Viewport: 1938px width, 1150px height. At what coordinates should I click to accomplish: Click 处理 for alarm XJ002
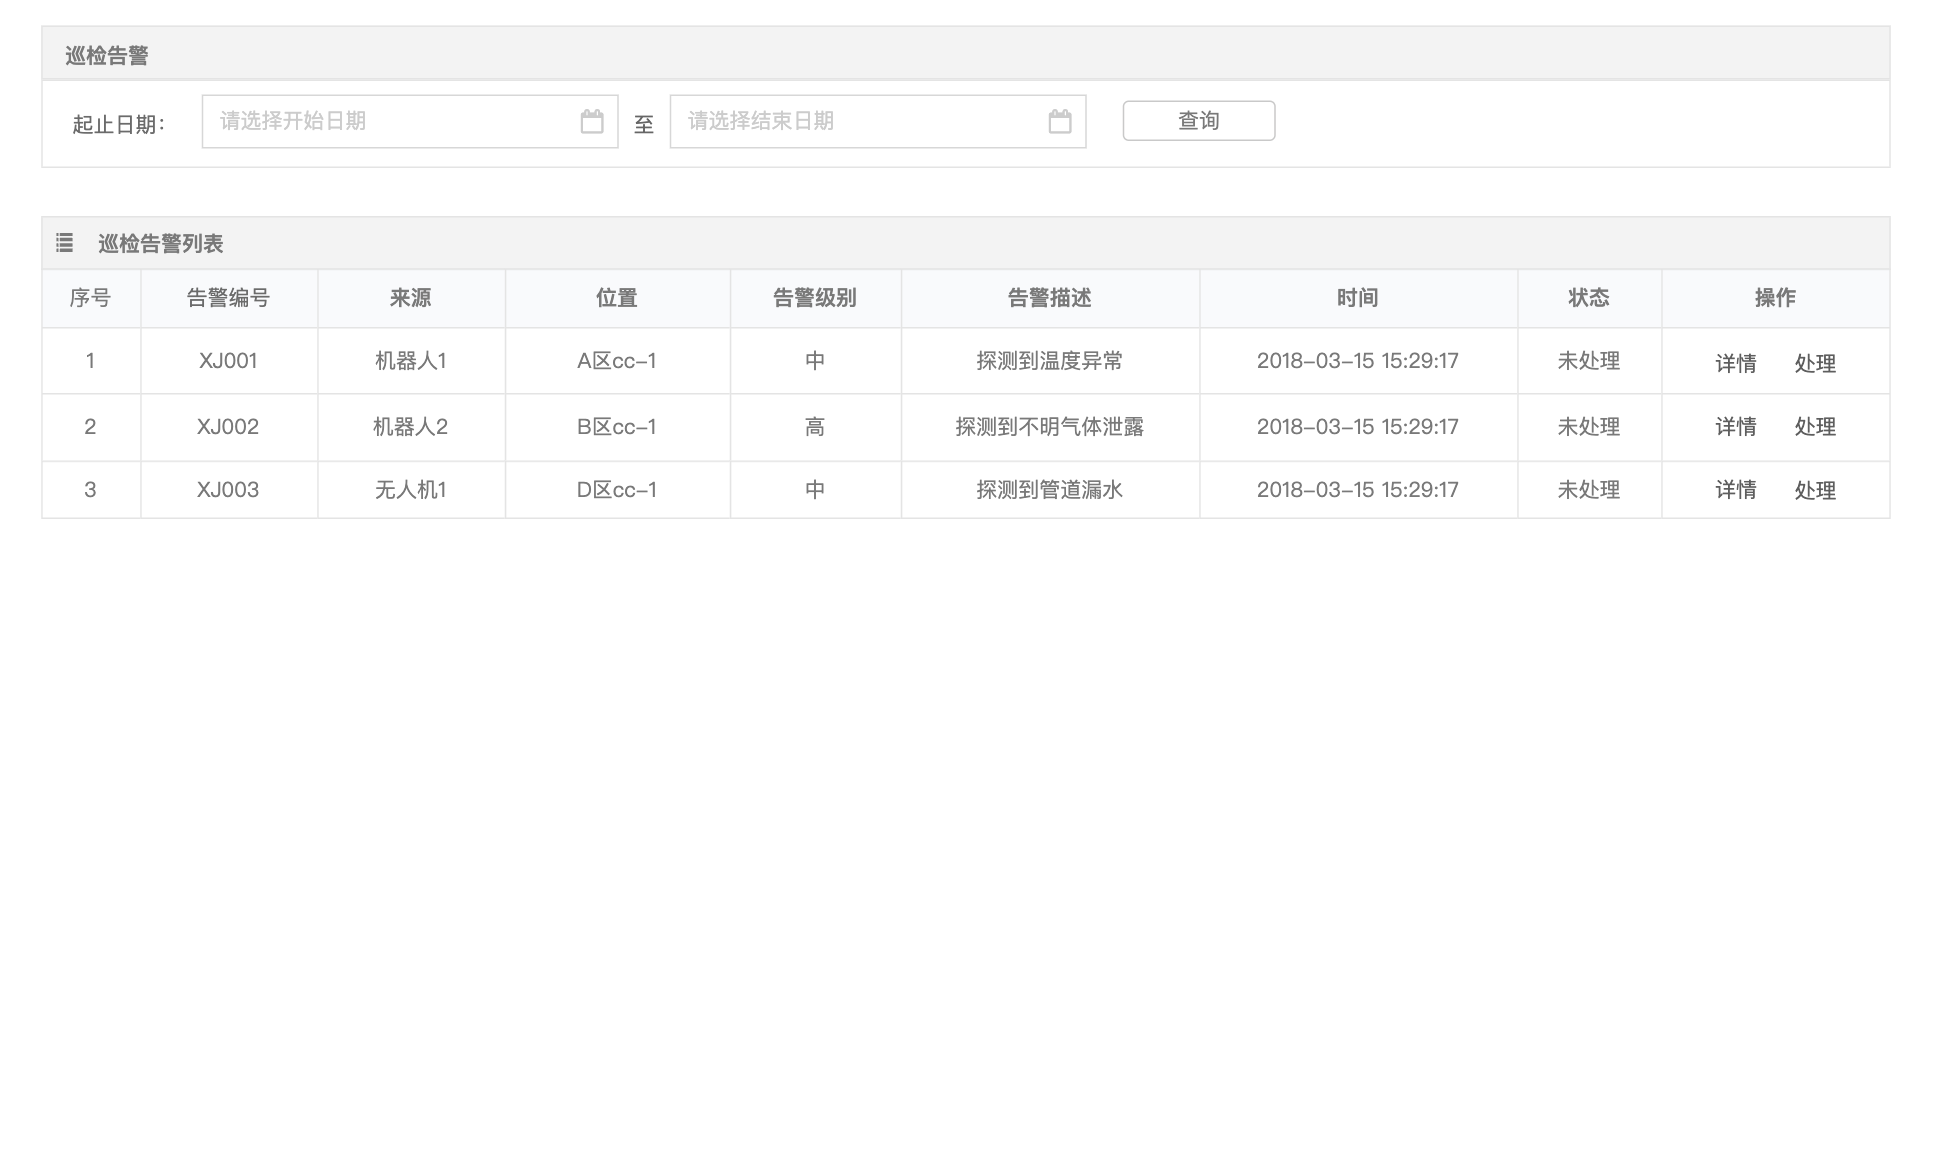pyautogui.click(x=1814, y=427)
